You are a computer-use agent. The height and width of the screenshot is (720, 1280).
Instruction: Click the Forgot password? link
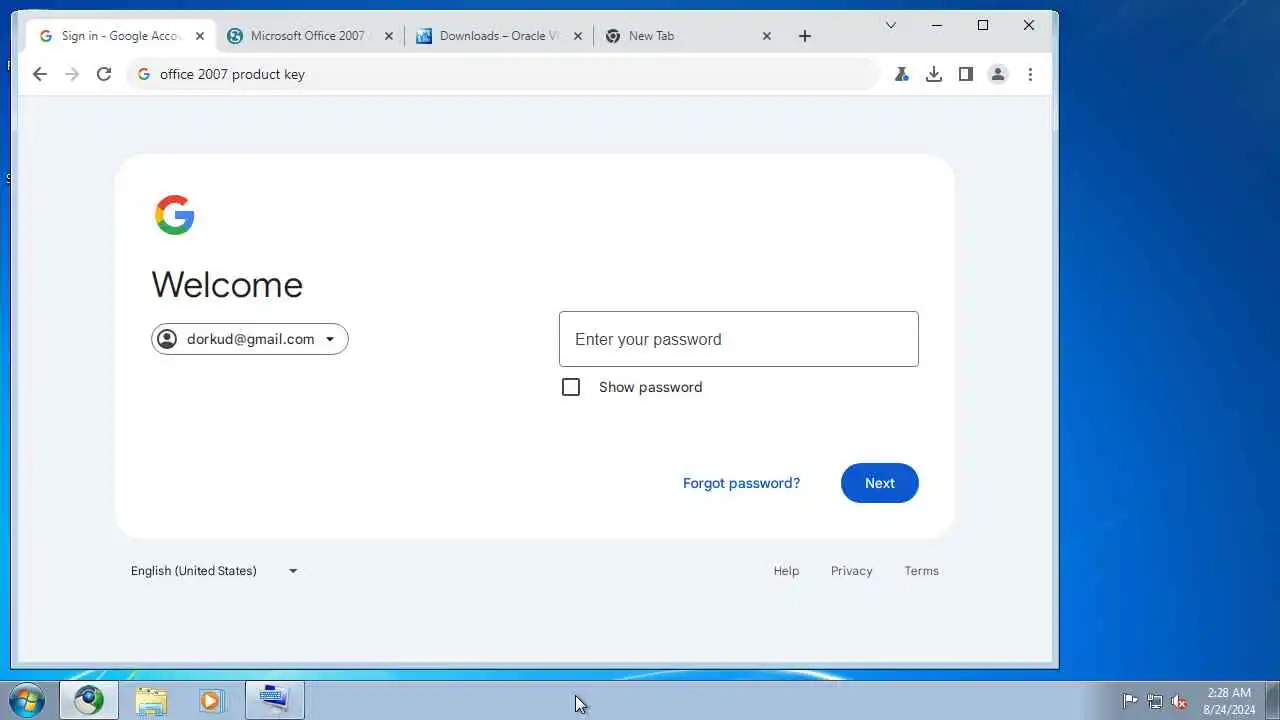pos(741,483)
